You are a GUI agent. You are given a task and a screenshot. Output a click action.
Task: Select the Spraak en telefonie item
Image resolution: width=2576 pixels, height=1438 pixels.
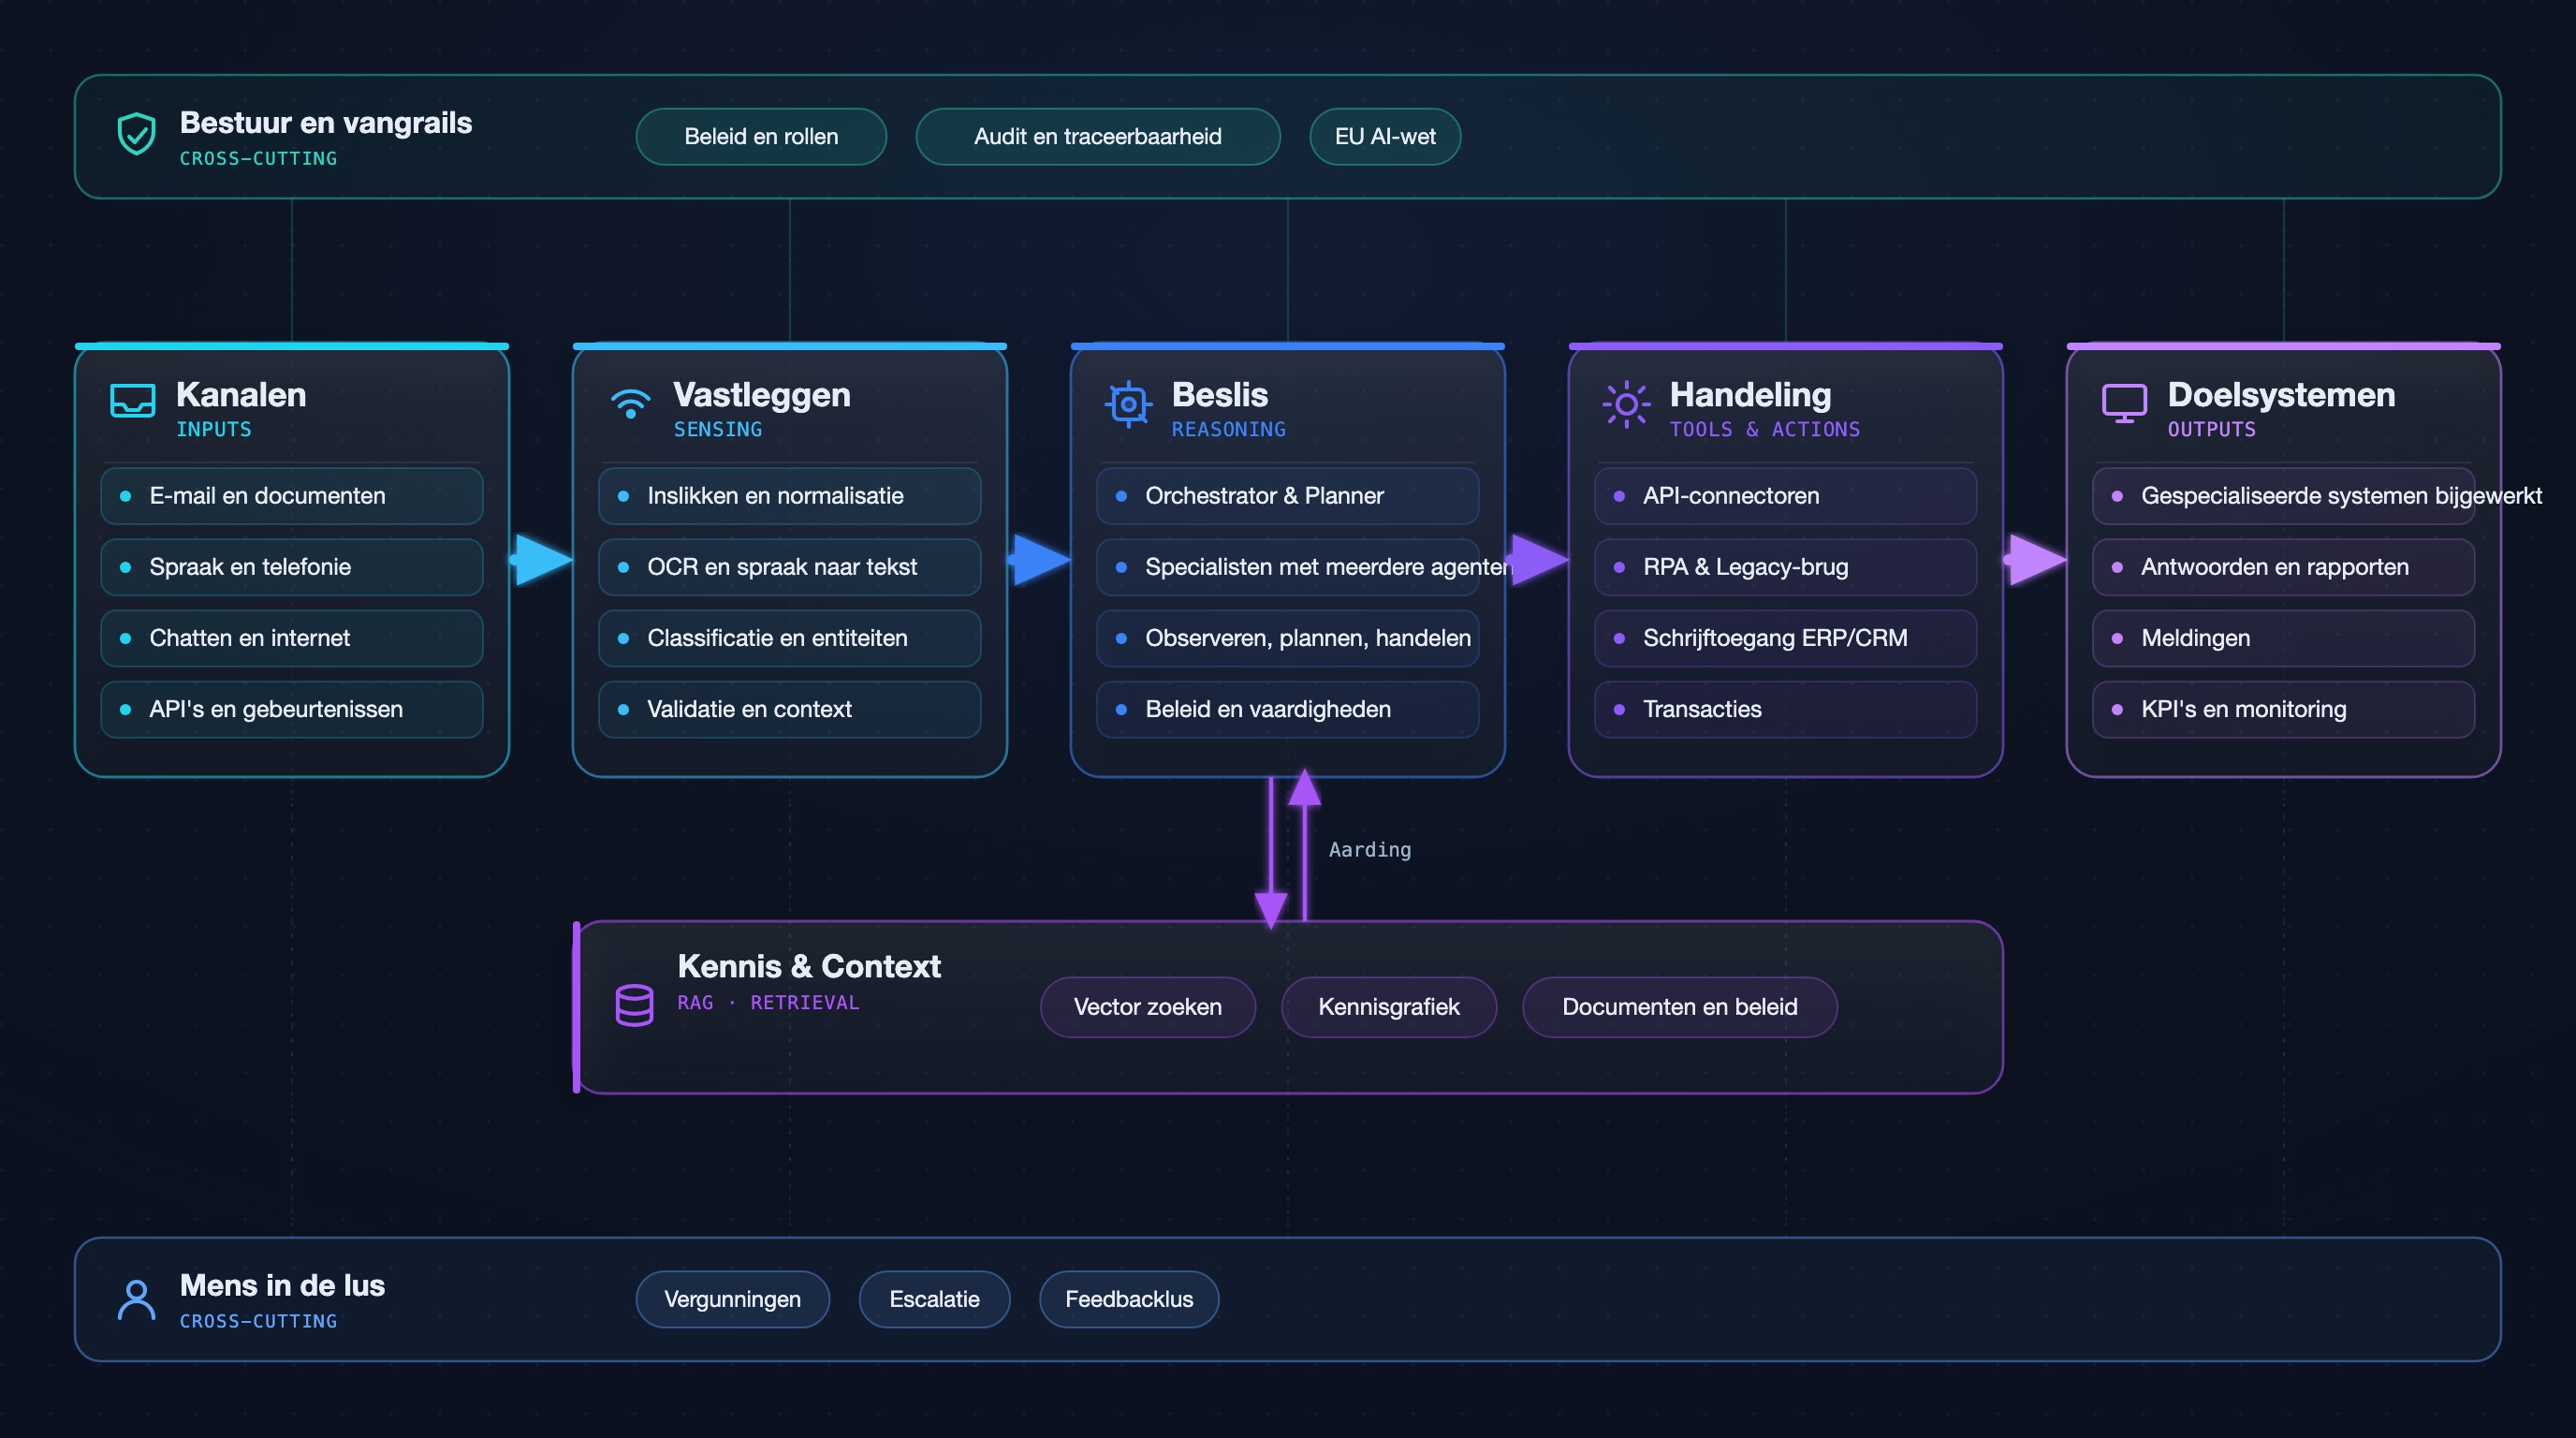pos(291,567)
